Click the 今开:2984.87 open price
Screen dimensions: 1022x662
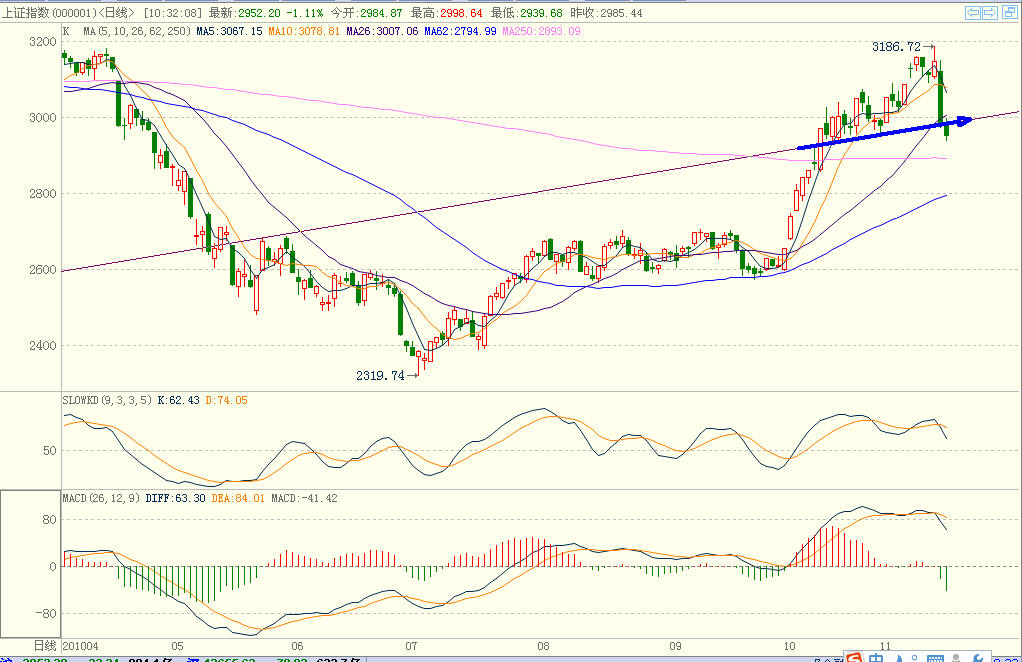pos(366,13)
